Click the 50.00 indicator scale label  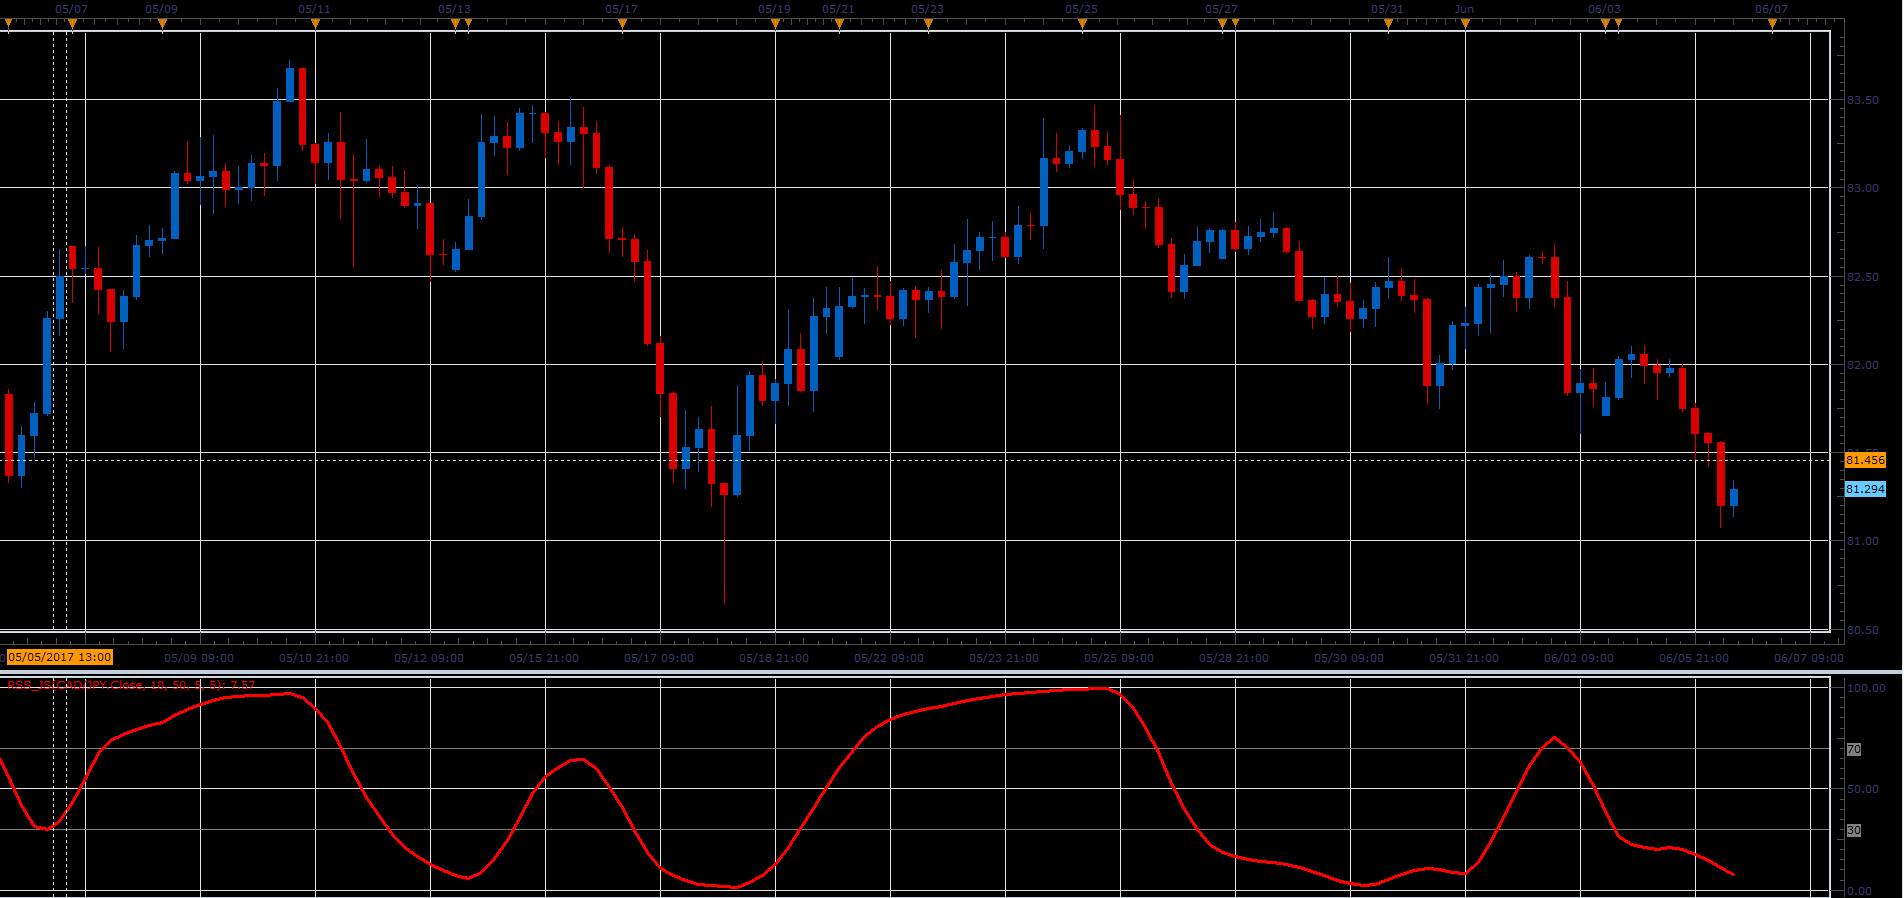(1863, 789)
